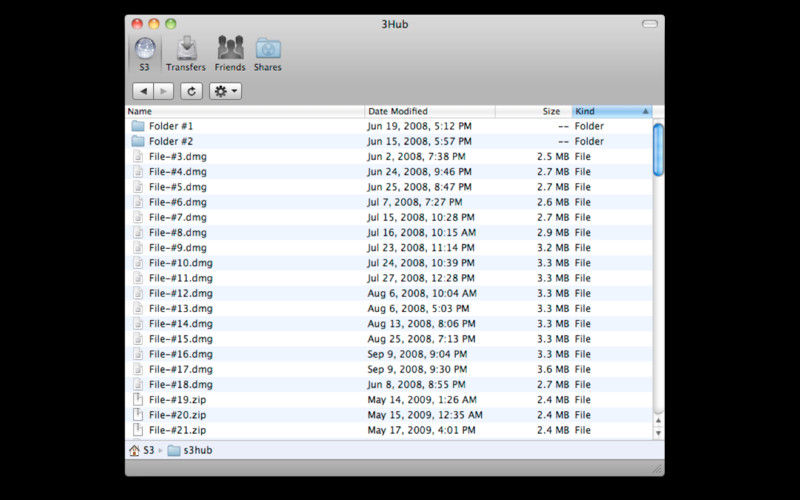The width and height of the screenshot is (800, 500).
Task: Click date Sep 9, 2008, 9:30 PM
Action: 417,369
